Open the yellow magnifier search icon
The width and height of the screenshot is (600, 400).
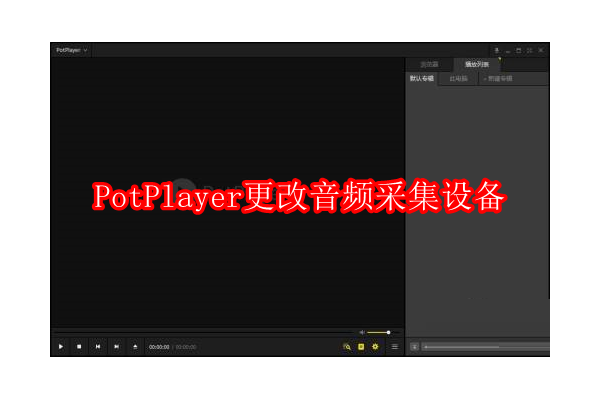(x=347, y=347)
